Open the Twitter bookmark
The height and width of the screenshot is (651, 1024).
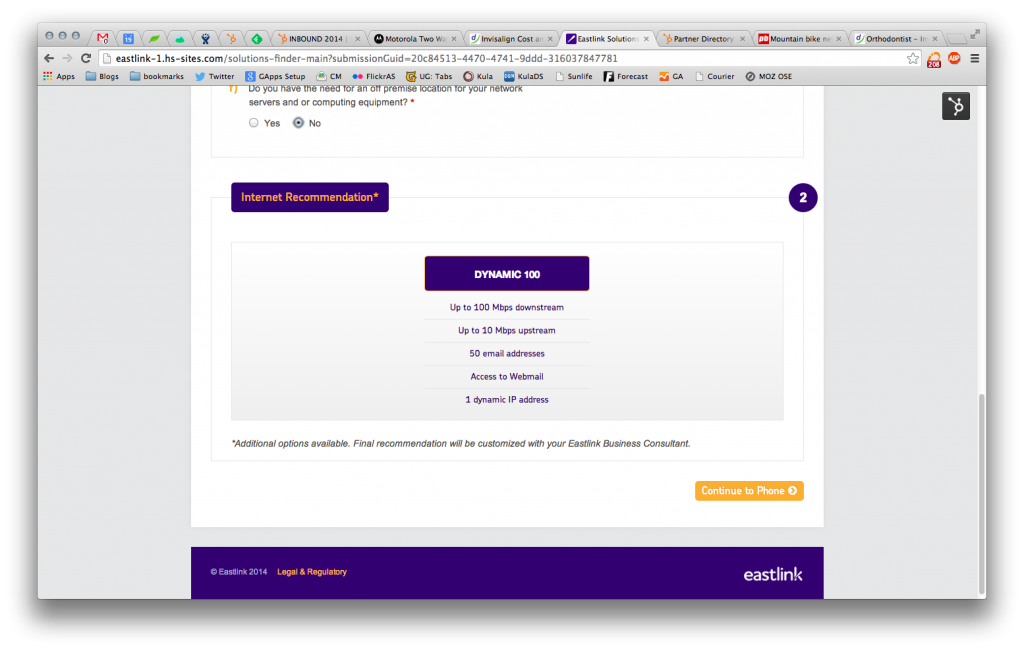point(214,76)
